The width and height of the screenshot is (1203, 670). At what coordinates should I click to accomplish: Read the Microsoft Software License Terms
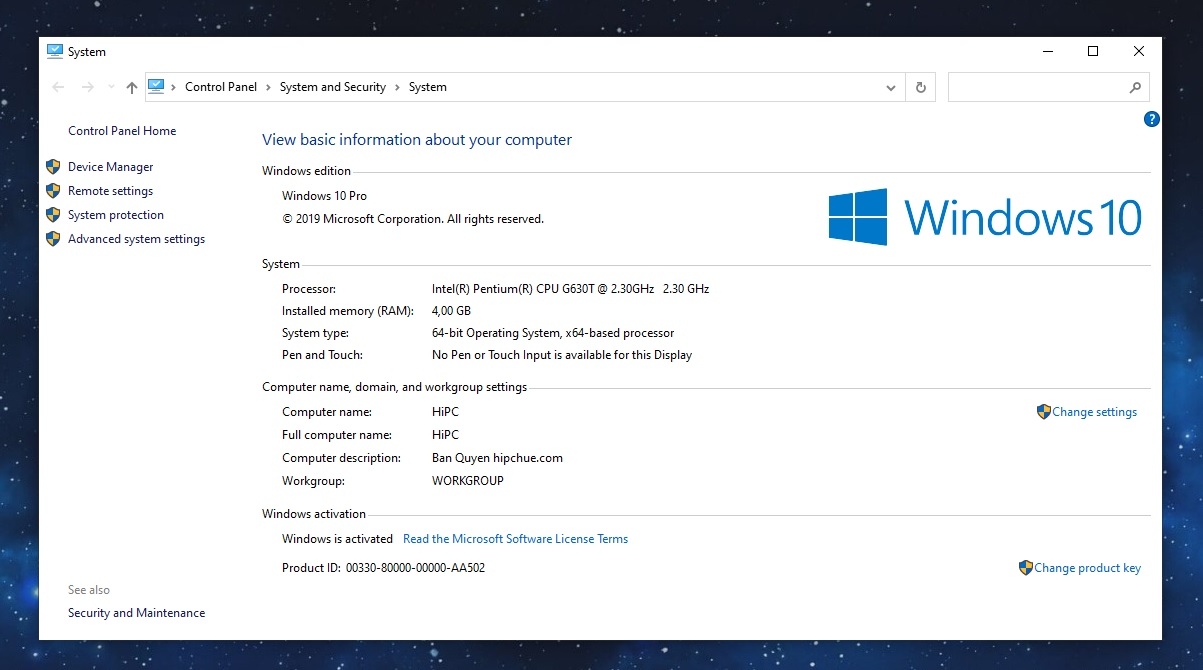click(x=515, y=539)
